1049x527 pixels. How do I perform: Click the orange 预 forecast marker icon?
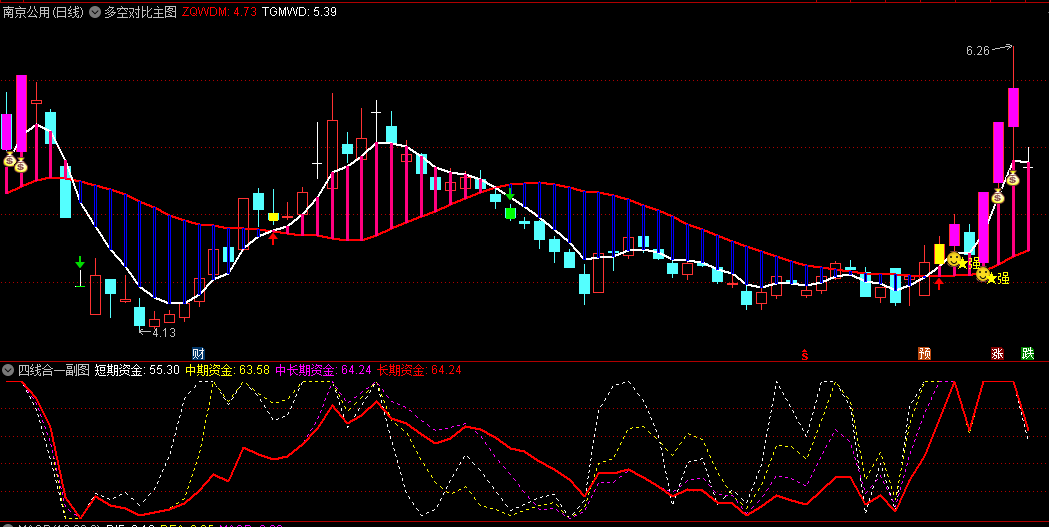925,353
